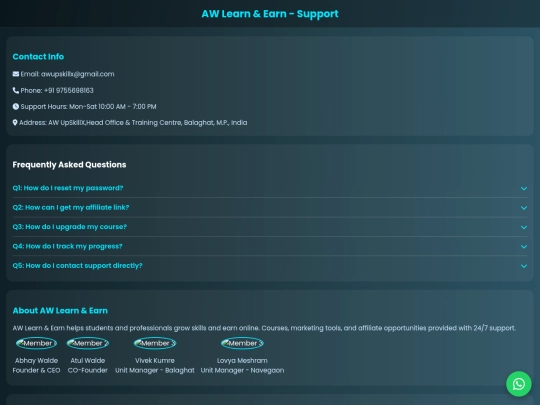Expand chevron for Q1 reset password
The image size is (540, 405).
click(x=524, y=188)
